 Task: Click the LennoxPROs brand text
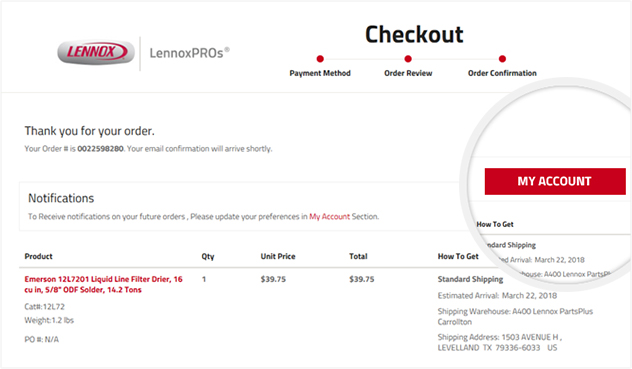pos(189,53)
